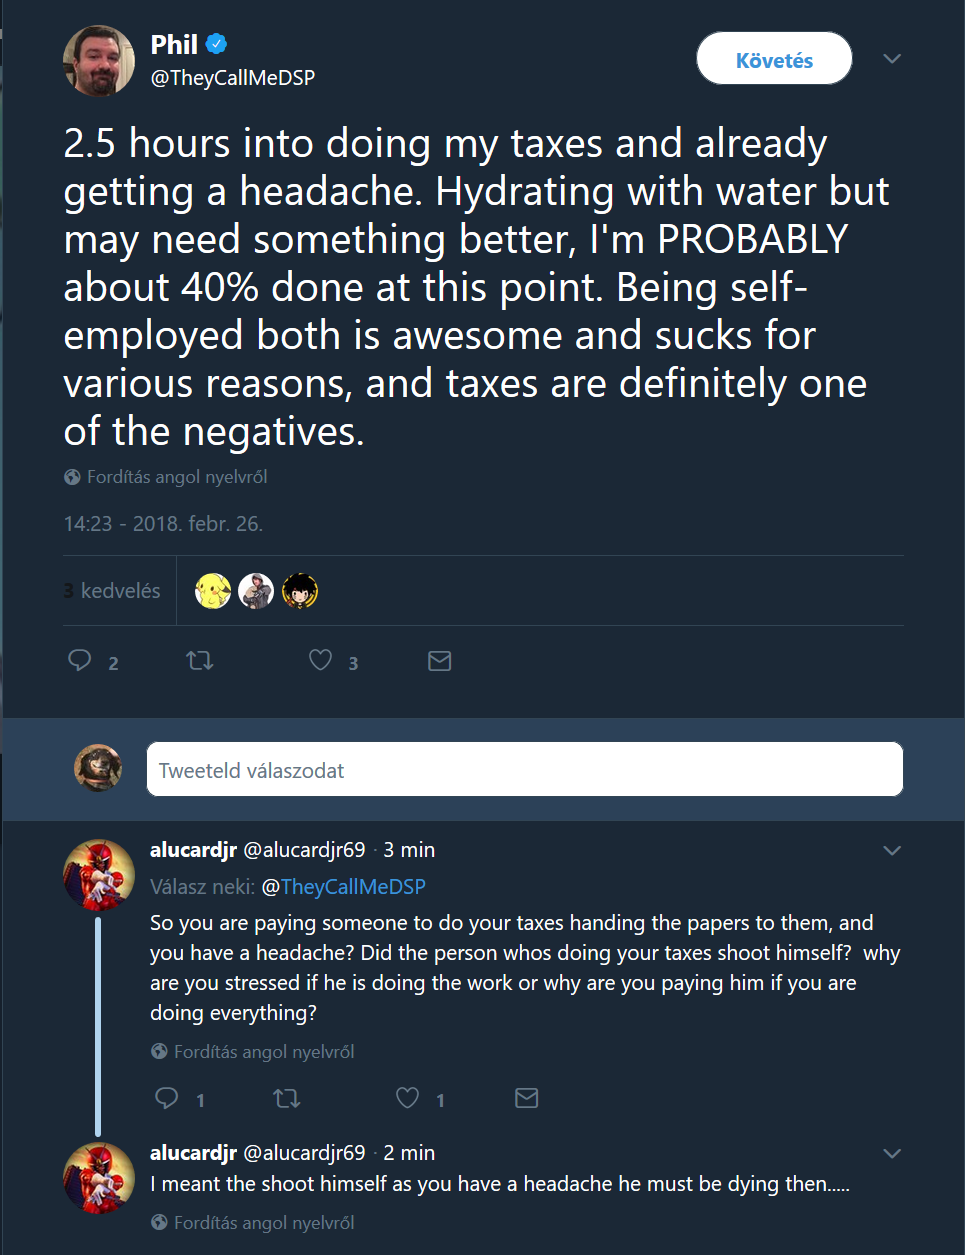Translate main tweet via Fordítás angol nyelvről

tap(177, 477)
